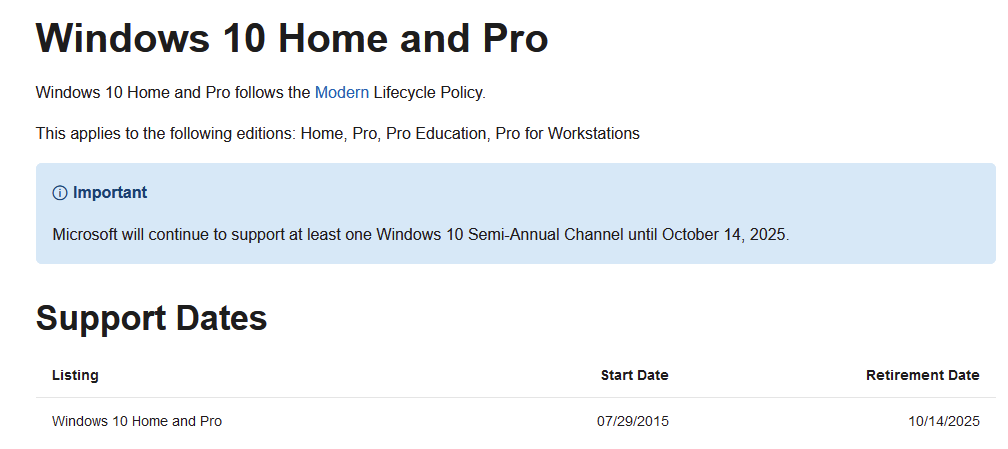
Task: Click the words 'Lifecycle Policy' after the Modern link
Action: coord(429,93)
